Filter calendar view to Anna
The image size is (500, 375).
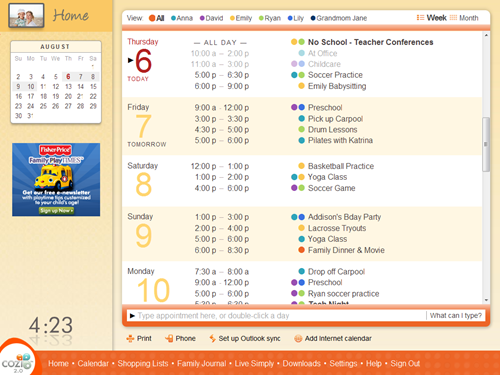(x=182, y=18)
